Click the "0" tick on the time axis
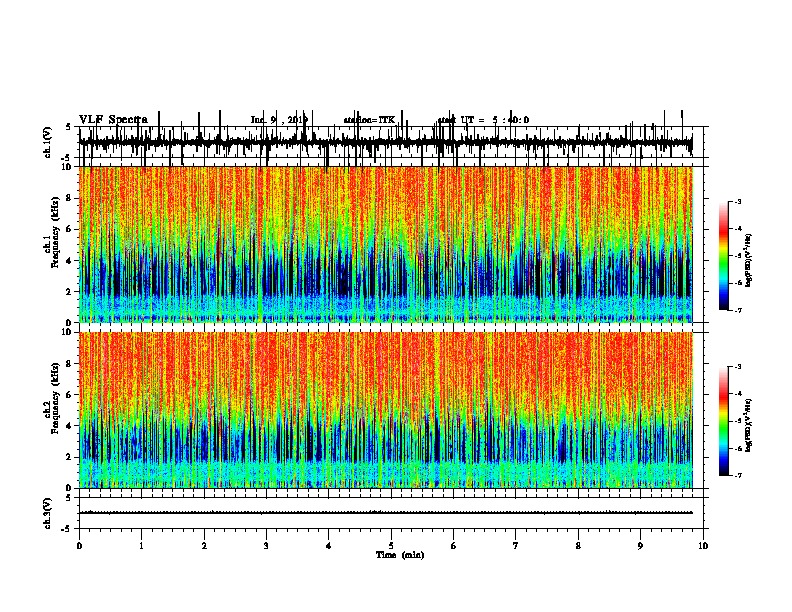This screenshot has width=792, height=612. tap(79, 546)
